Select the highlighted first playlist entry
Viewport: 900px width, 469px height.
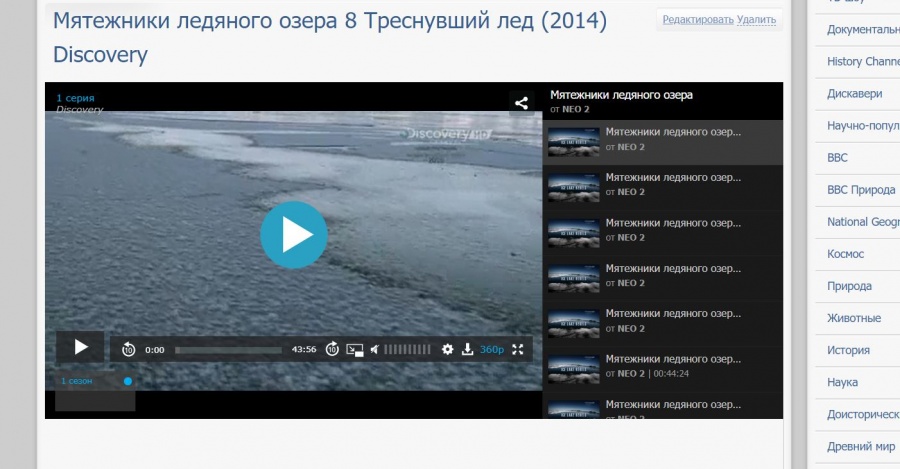tap(663, 142)
